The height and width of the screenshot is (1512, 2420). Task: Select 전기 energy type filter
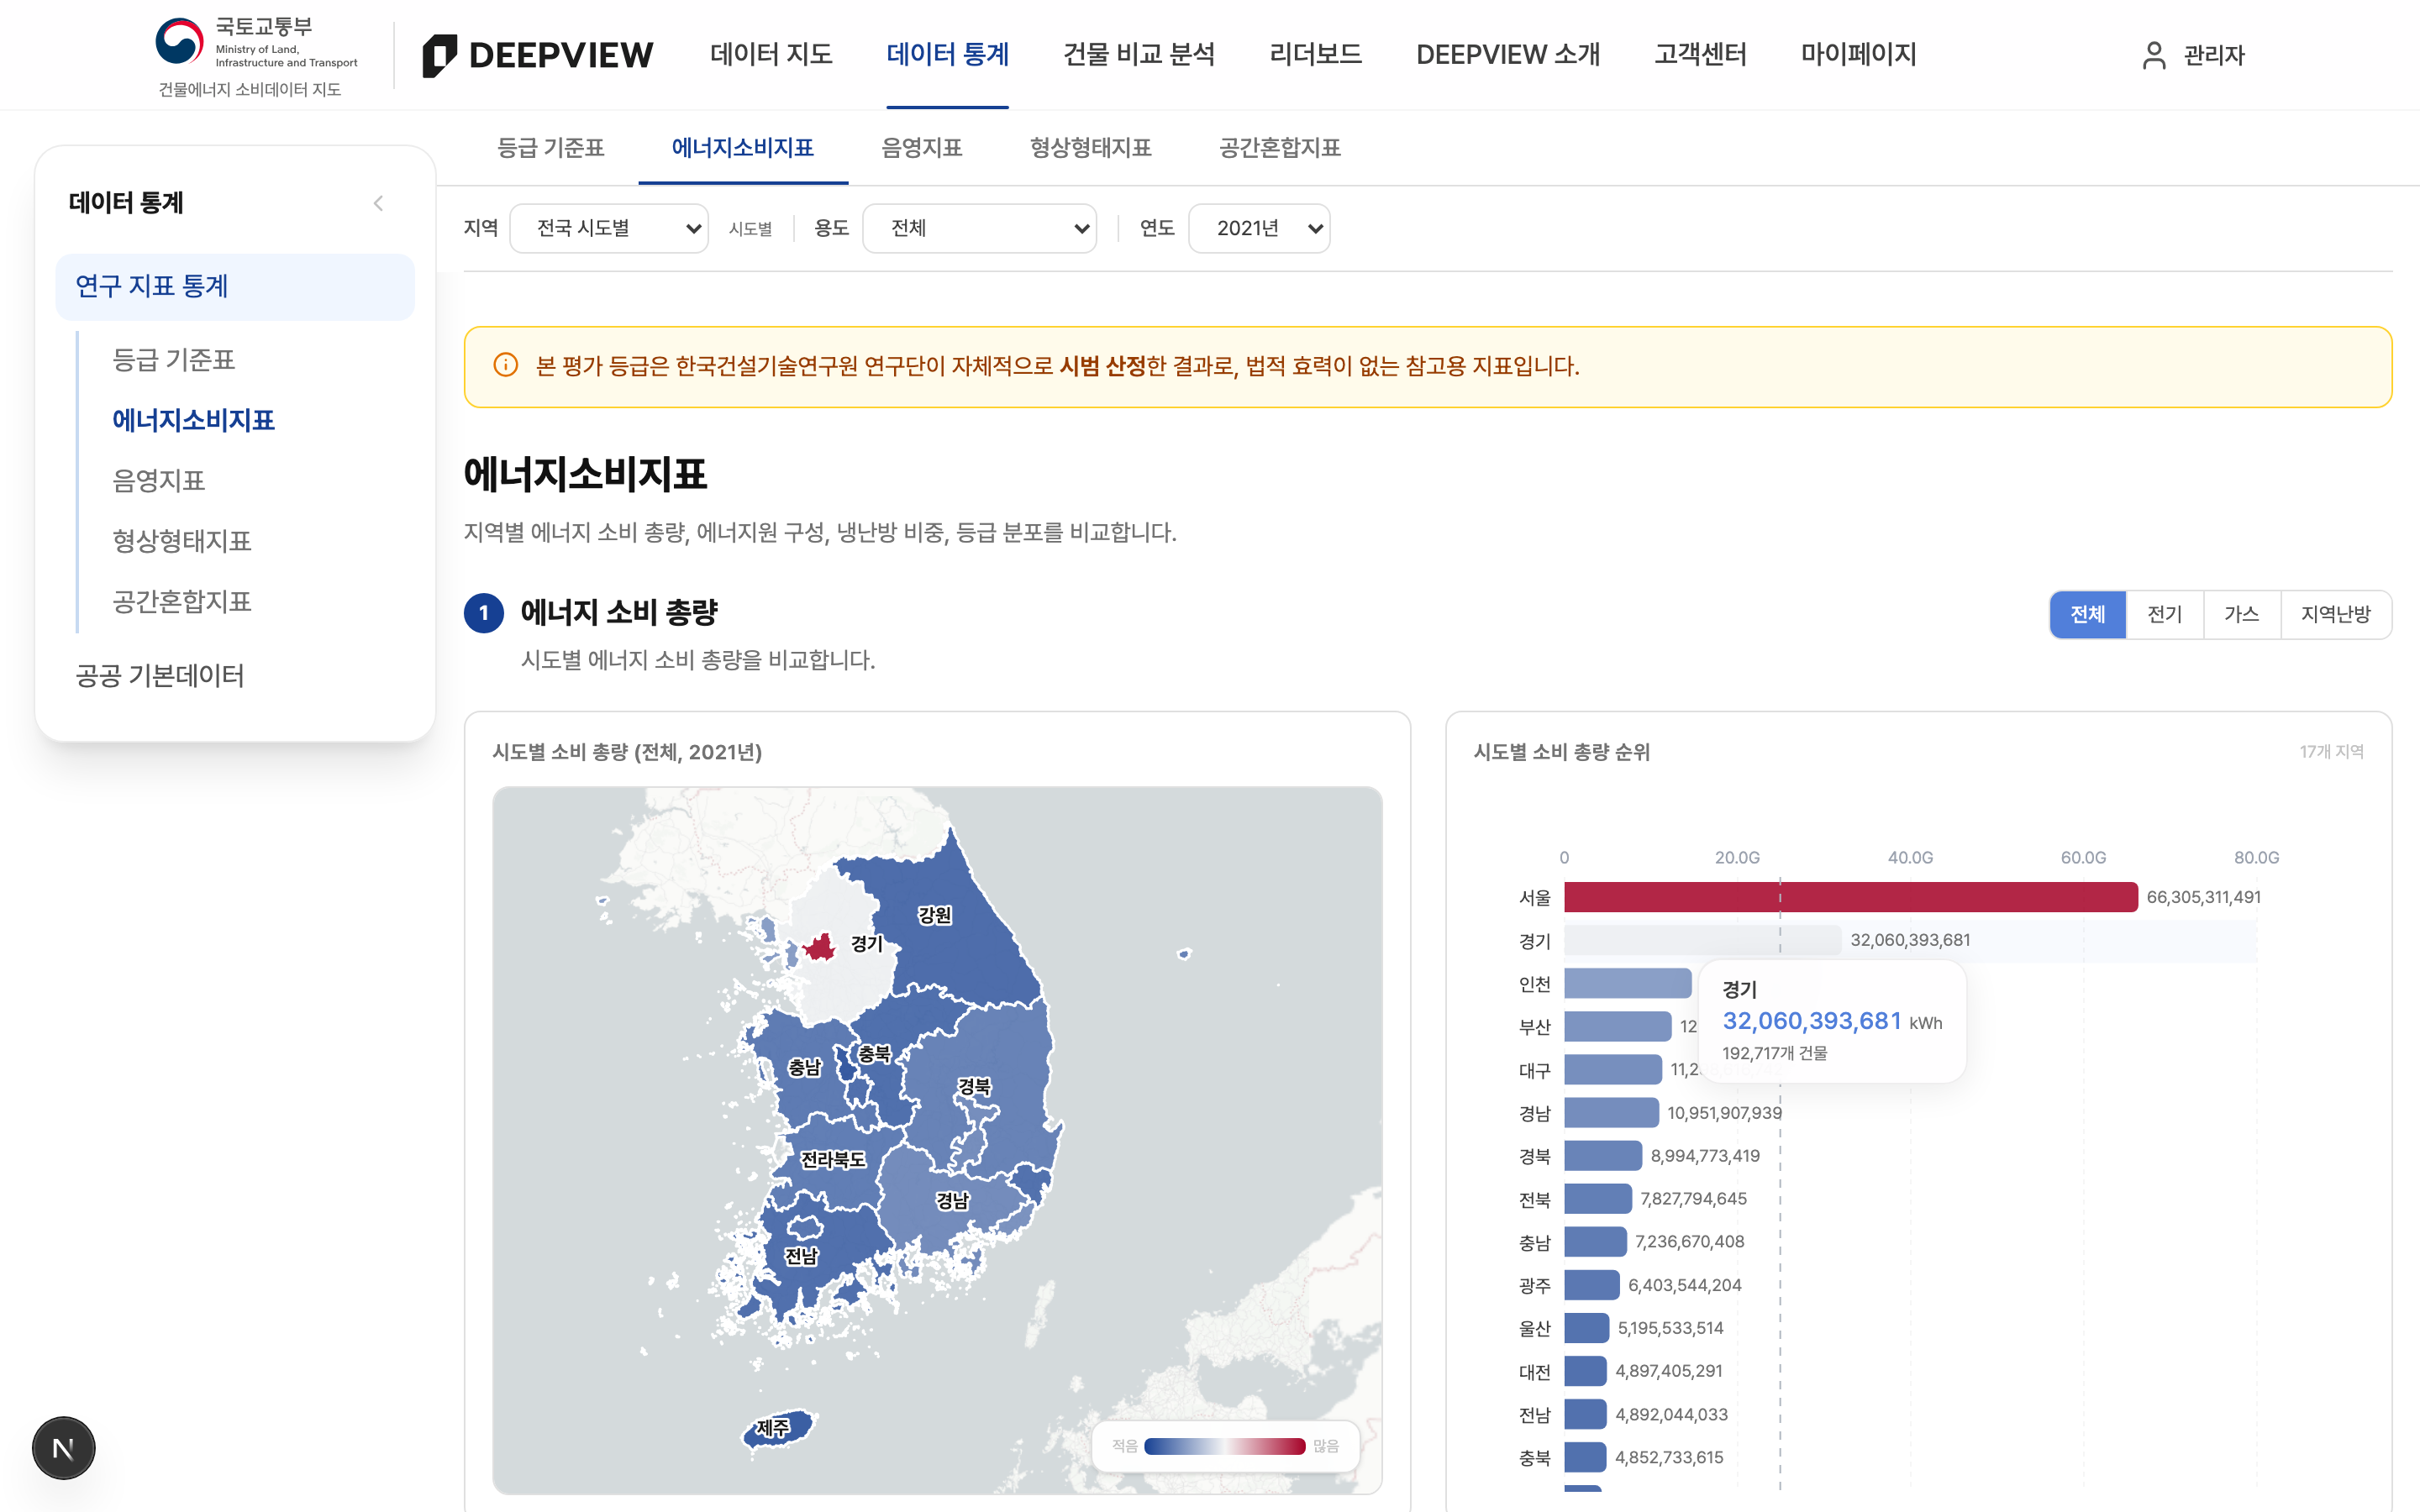click(x=2165, y=614)
